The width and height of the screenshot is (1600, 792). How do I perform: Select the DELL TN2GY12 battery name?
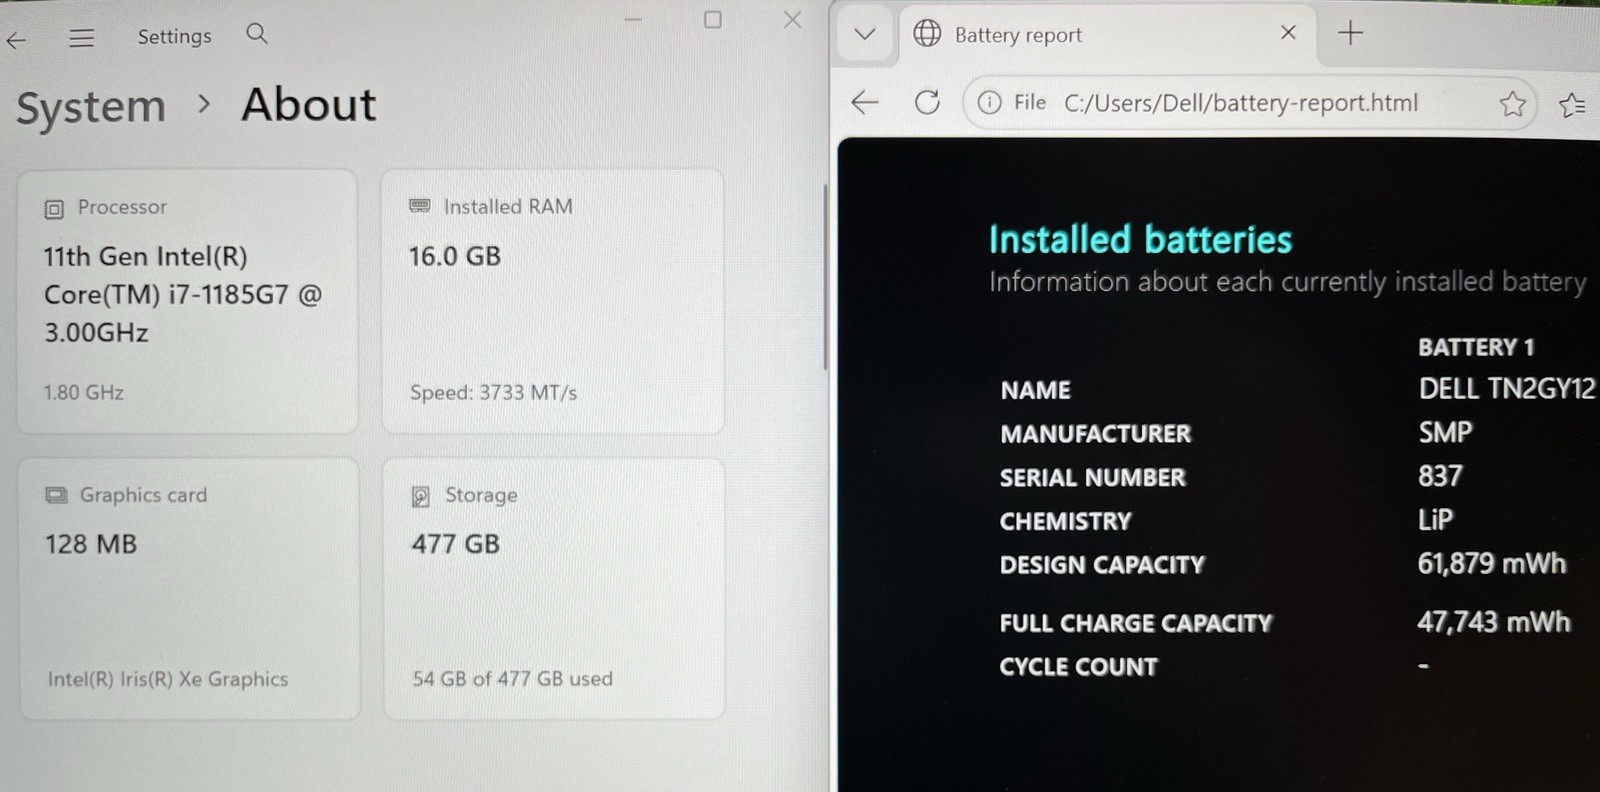(1507, 388)
